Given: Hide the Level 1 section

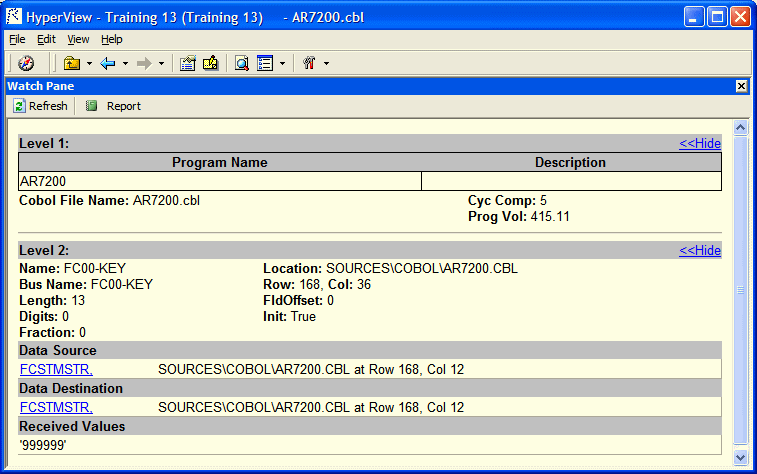Looking at the screenshot, I should tap(699, 143).
